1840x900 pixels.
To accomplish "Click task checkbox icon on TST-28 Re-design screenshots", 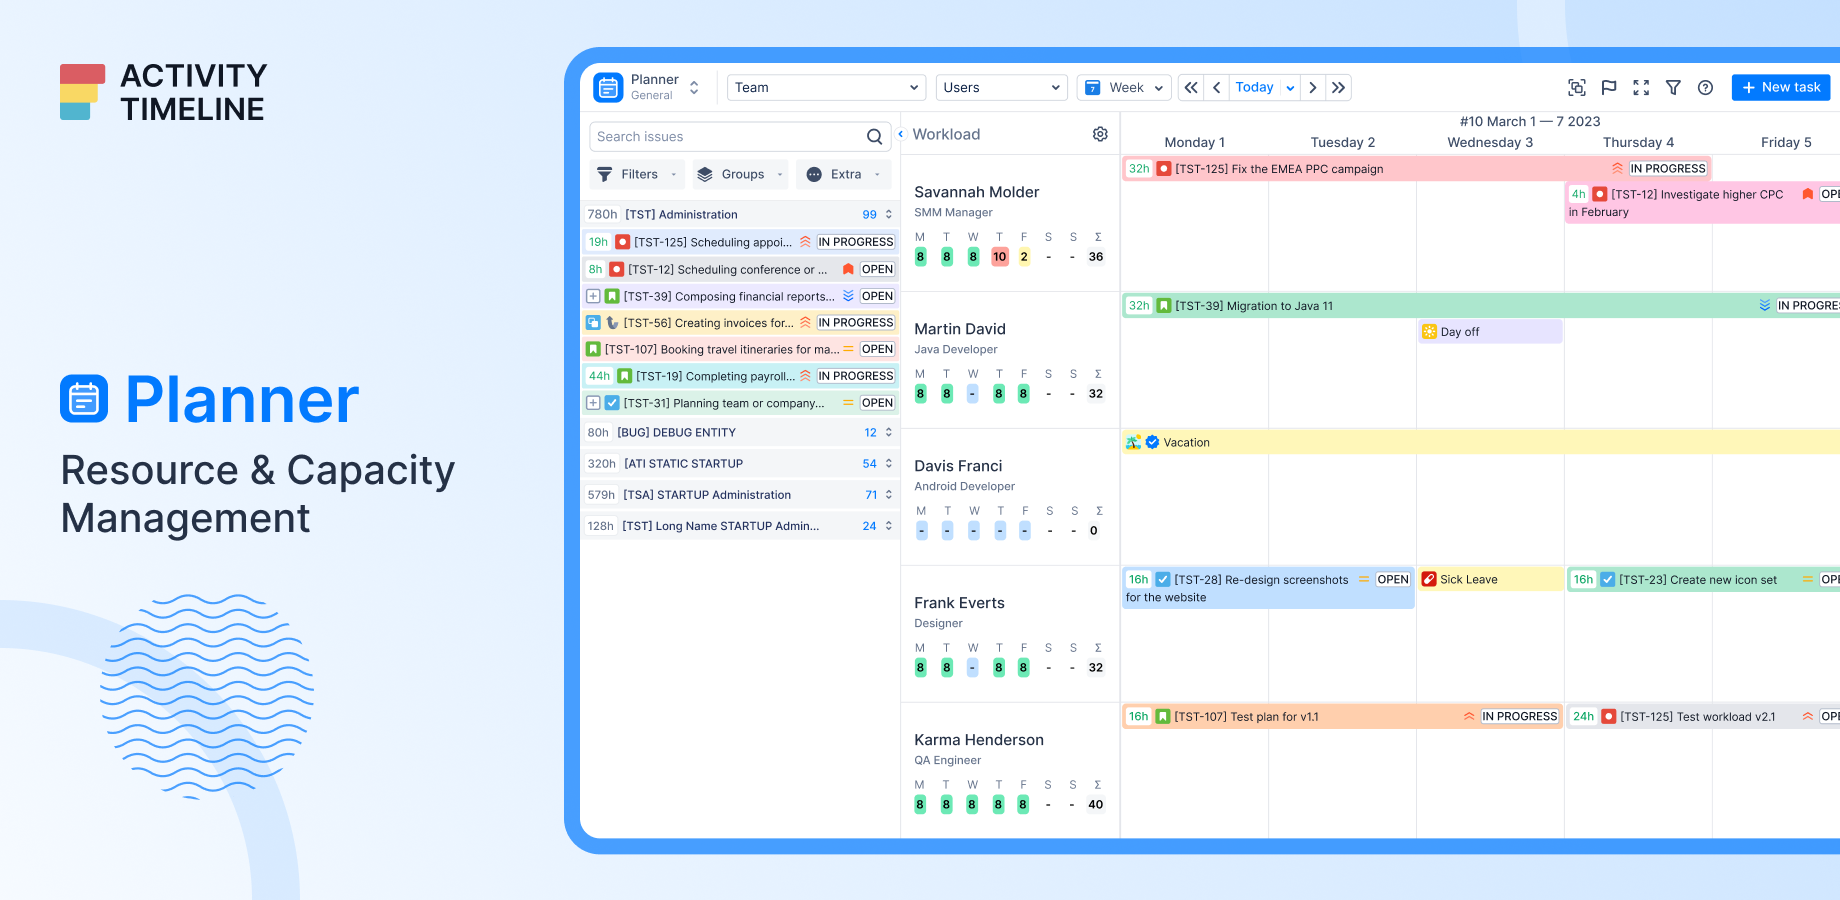I will click(x=1163, y=579).
